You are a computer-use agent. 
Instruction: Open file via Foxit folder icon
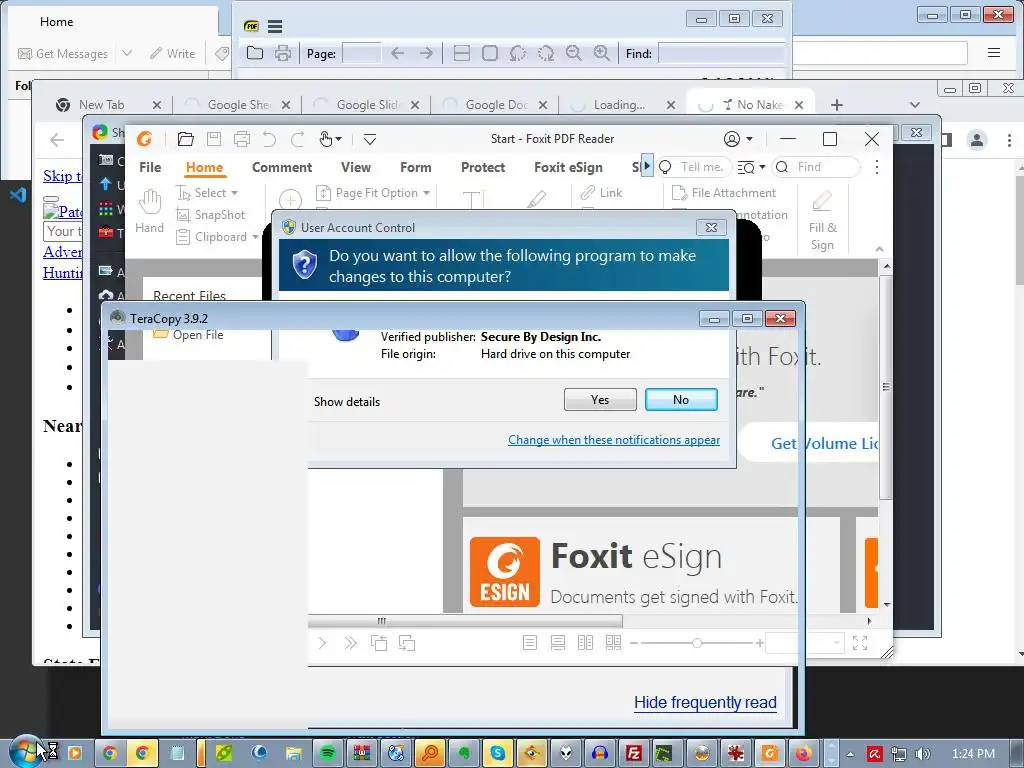(x=185, y=139)
